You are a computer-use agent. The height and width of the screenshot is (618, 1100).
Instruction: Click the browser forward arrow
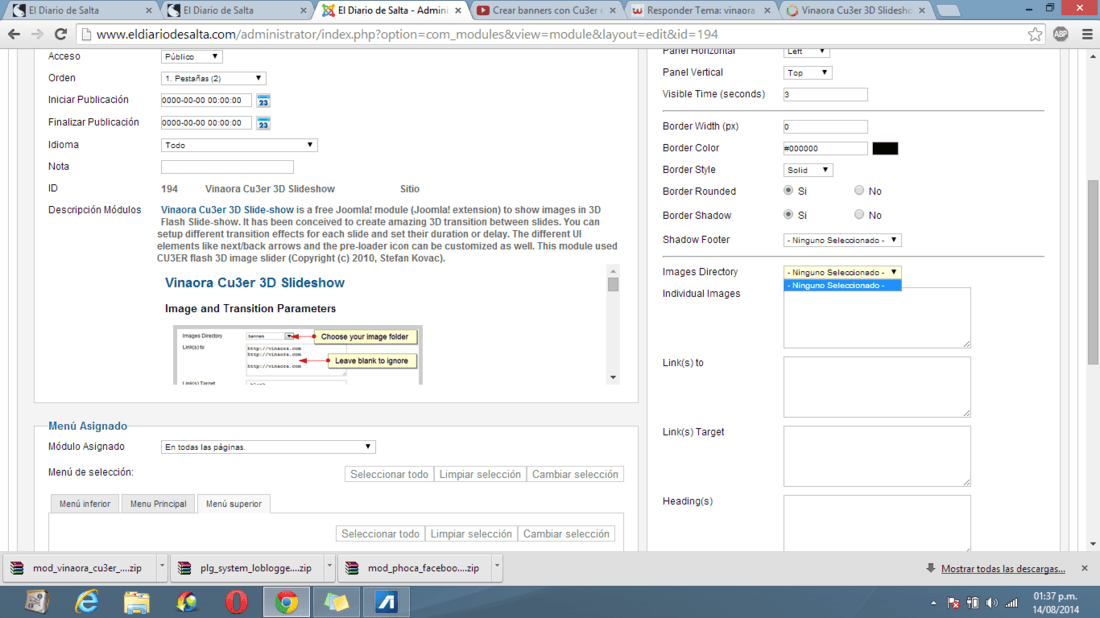pos(37,34)
